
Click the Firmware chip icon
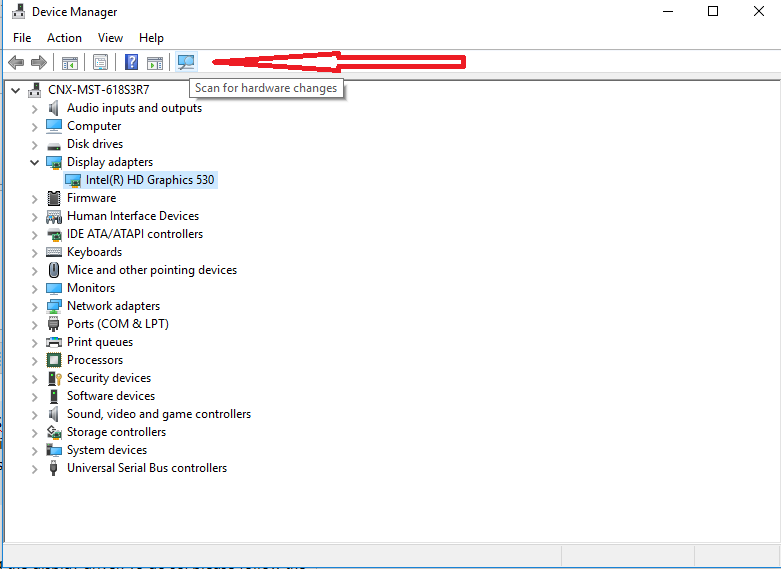point(54,198)
